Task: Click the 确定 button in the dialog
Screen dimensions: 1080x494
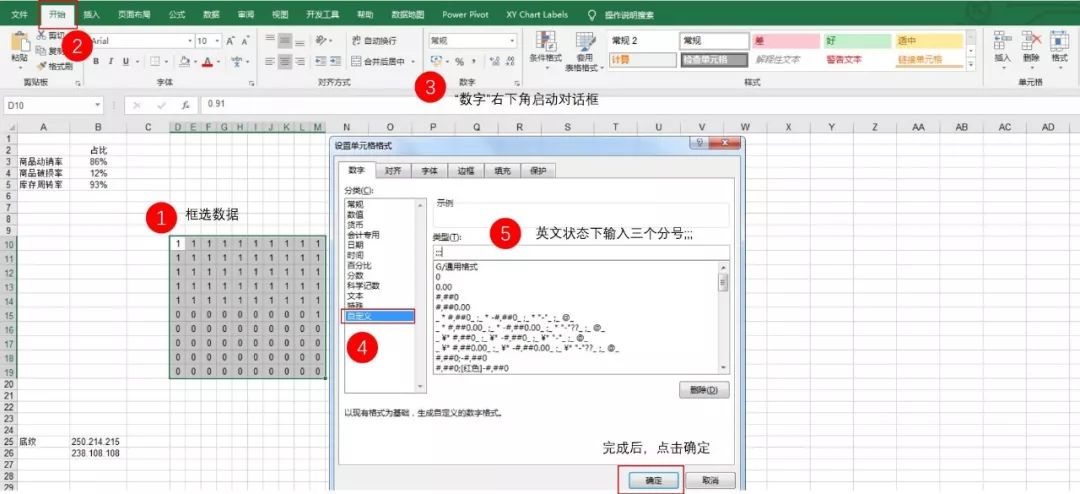Action: [x=651, y=480]
